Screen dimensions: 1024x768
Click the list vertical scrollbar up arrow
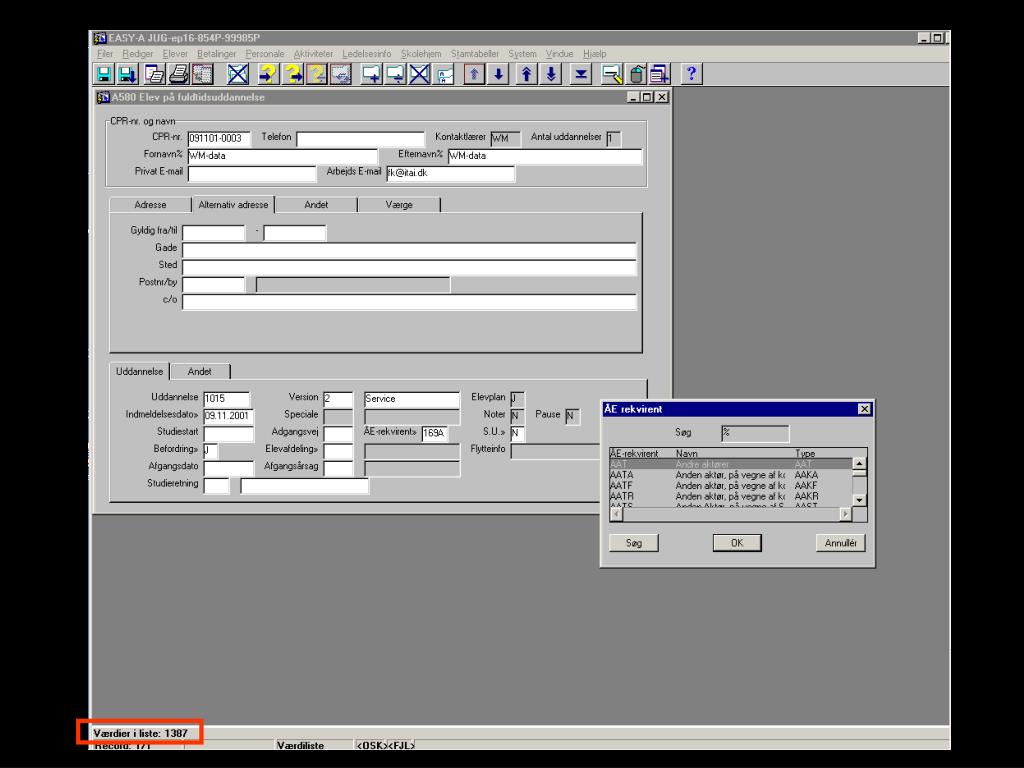pyautogui.click(x=859, y=464)
